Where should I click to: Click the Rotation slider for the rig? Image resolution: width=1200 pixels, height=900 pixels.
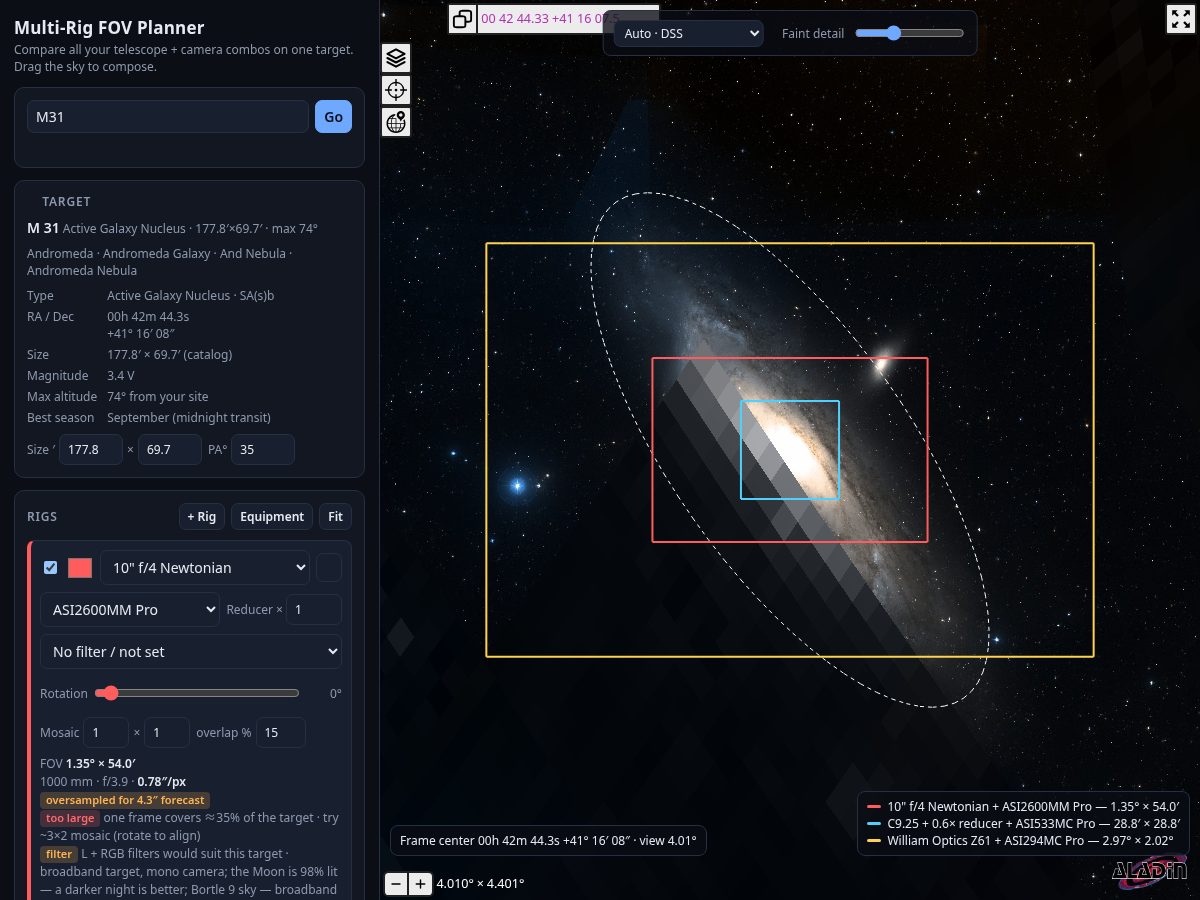coord(197,693)
